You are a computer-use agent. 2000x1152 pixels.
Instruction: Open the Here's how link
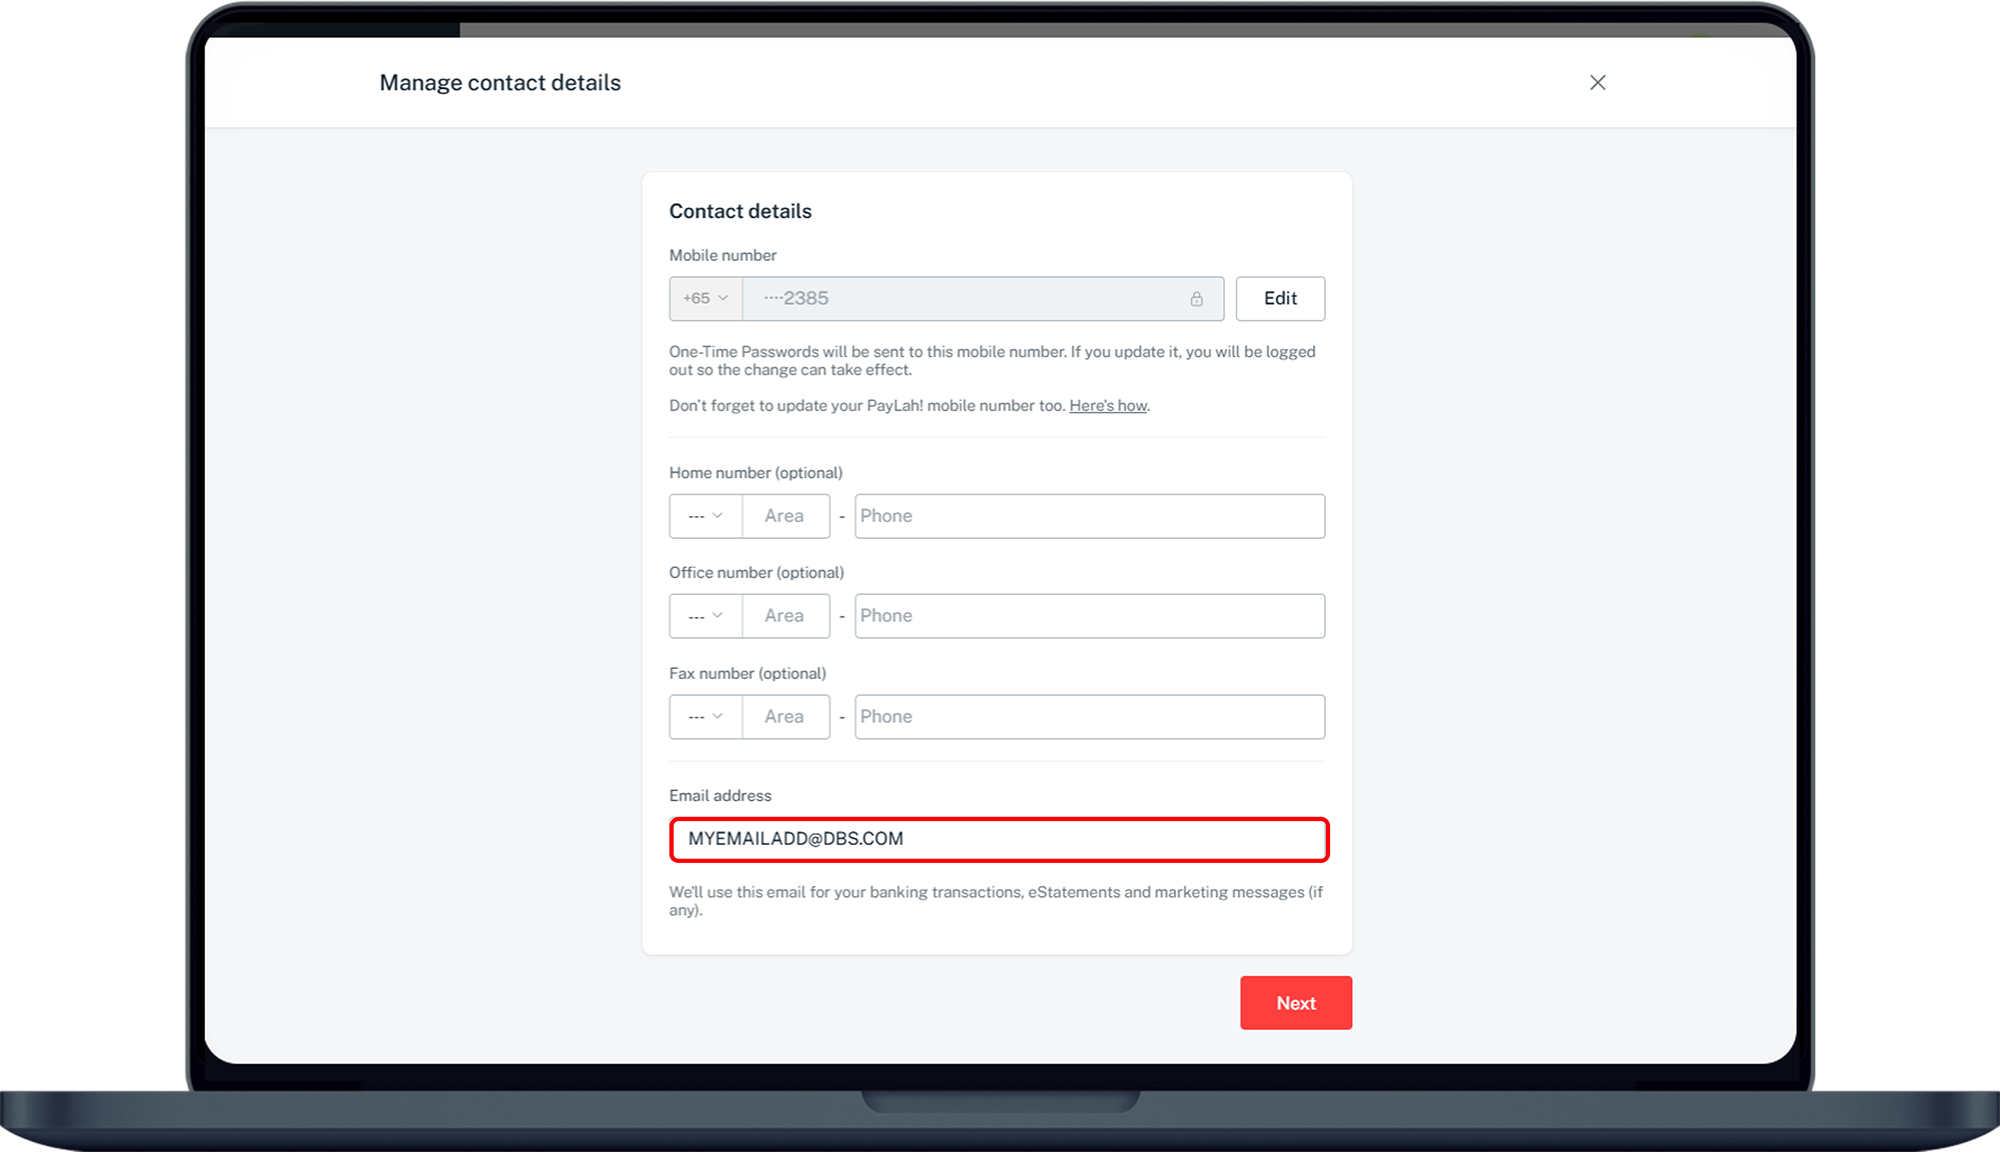click(1106, 406)
